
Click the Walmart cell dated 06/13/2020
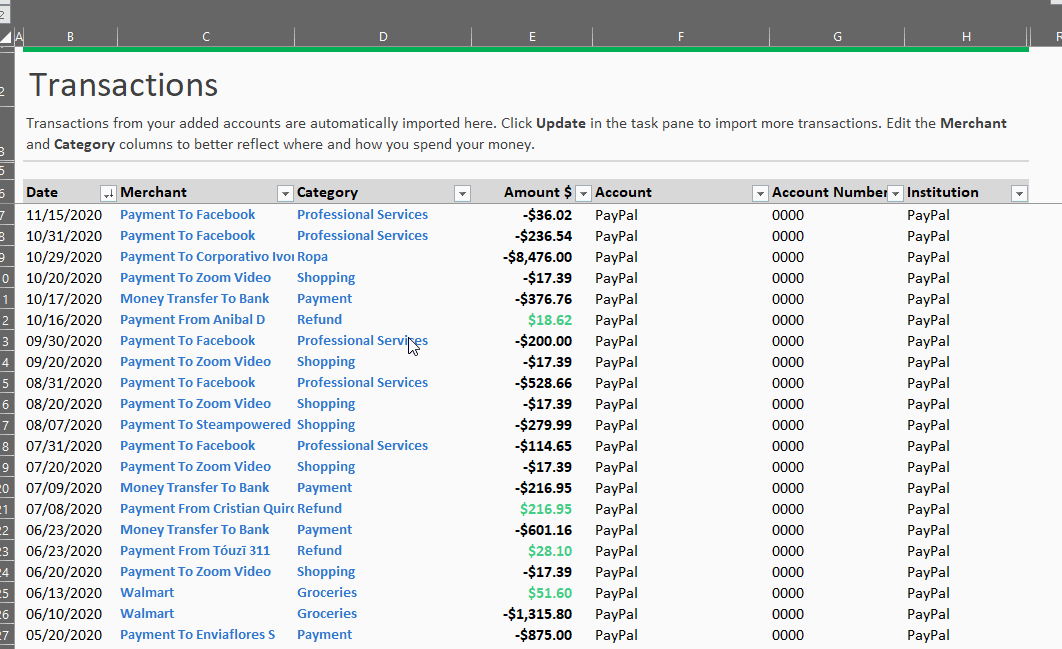point(147,593)
